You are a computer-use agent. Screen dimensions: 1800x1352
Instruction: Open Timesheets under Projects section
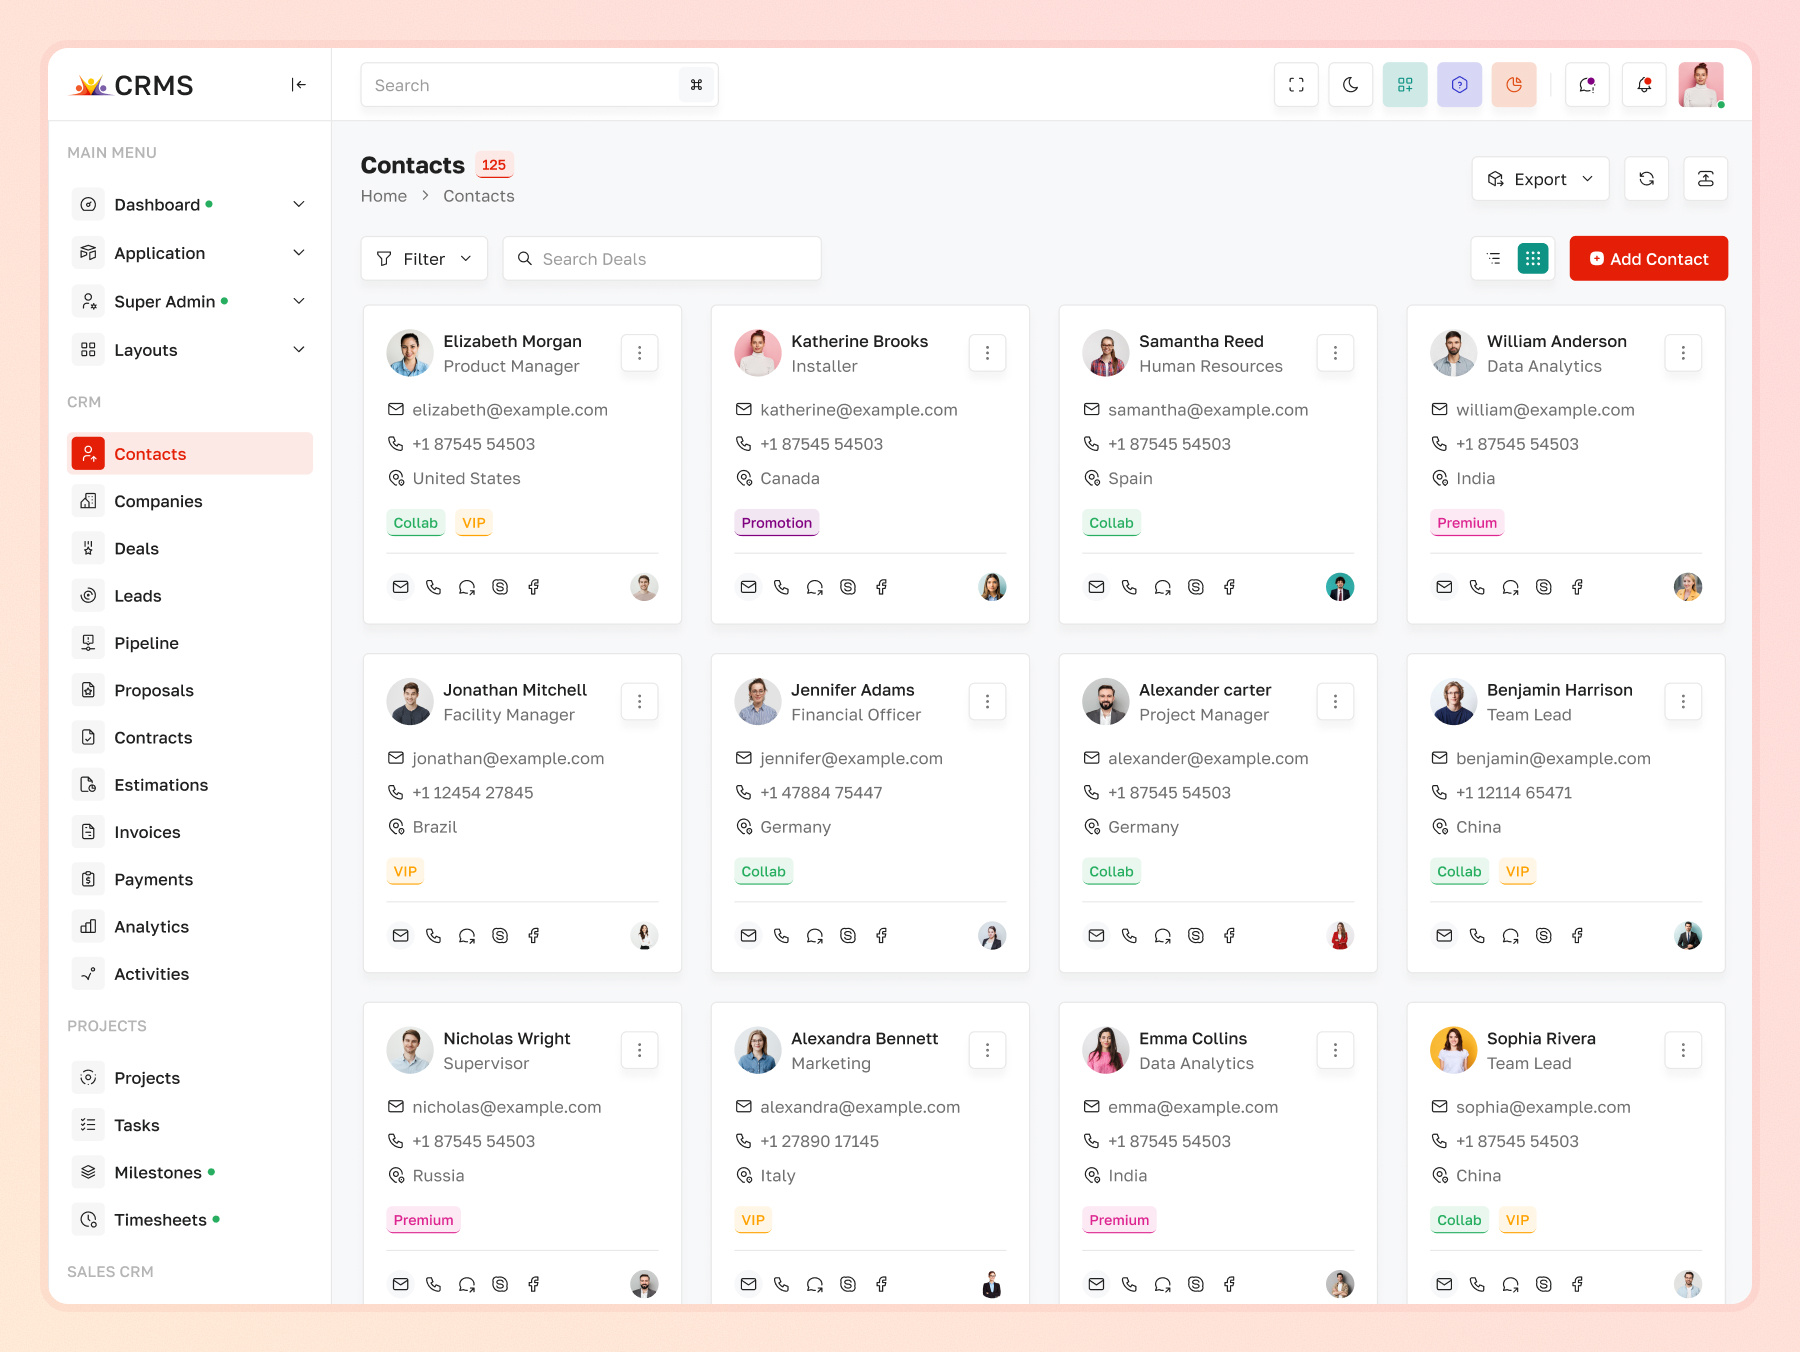click(x=162, y=1219)
